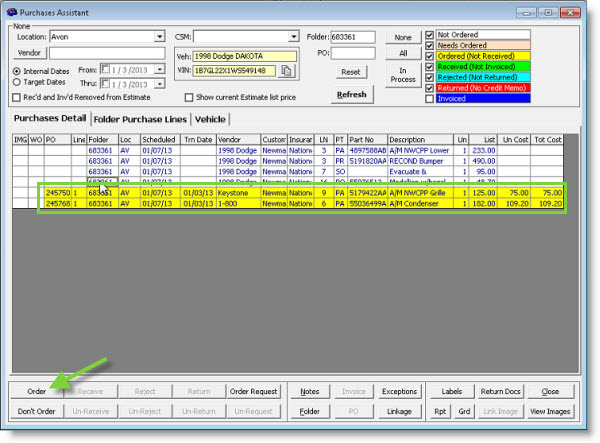Uncheck Received (Not Invoiced) filter
This screenshot has width=600, height=443.
429,67
